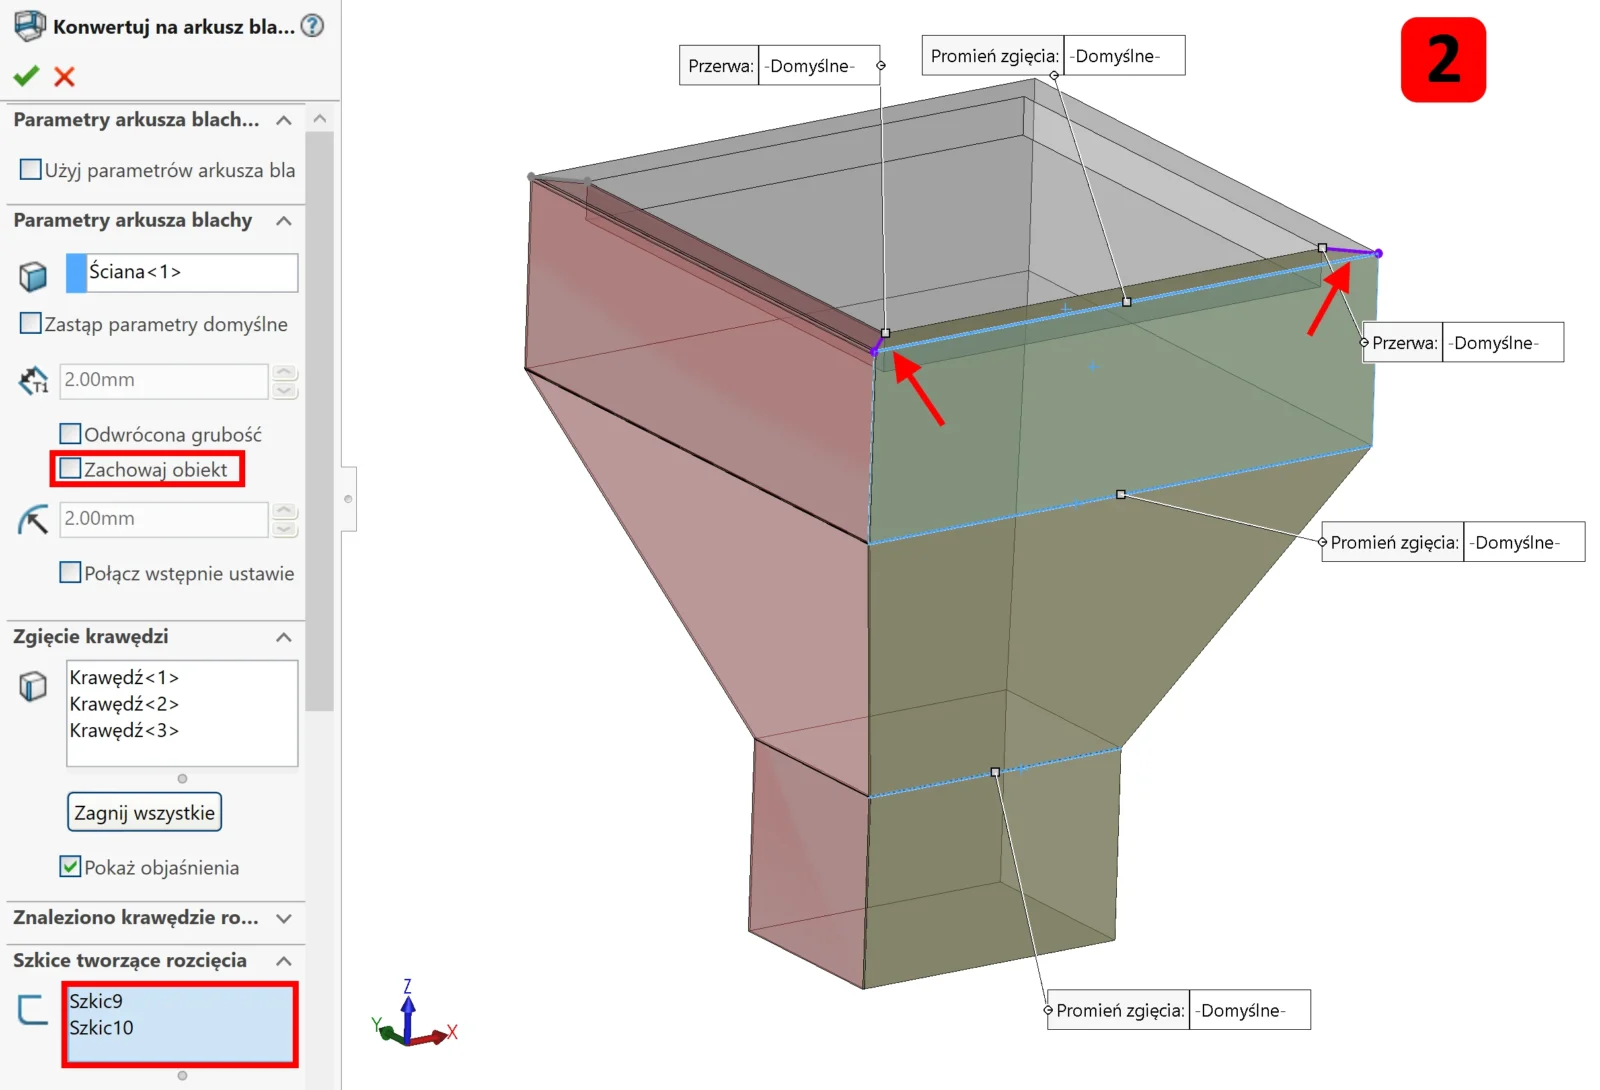The height and width of the screenshot is (1090, 1600).
Task: Confirm with the green checkmark OK icon
Action: [x=27, y=76]
